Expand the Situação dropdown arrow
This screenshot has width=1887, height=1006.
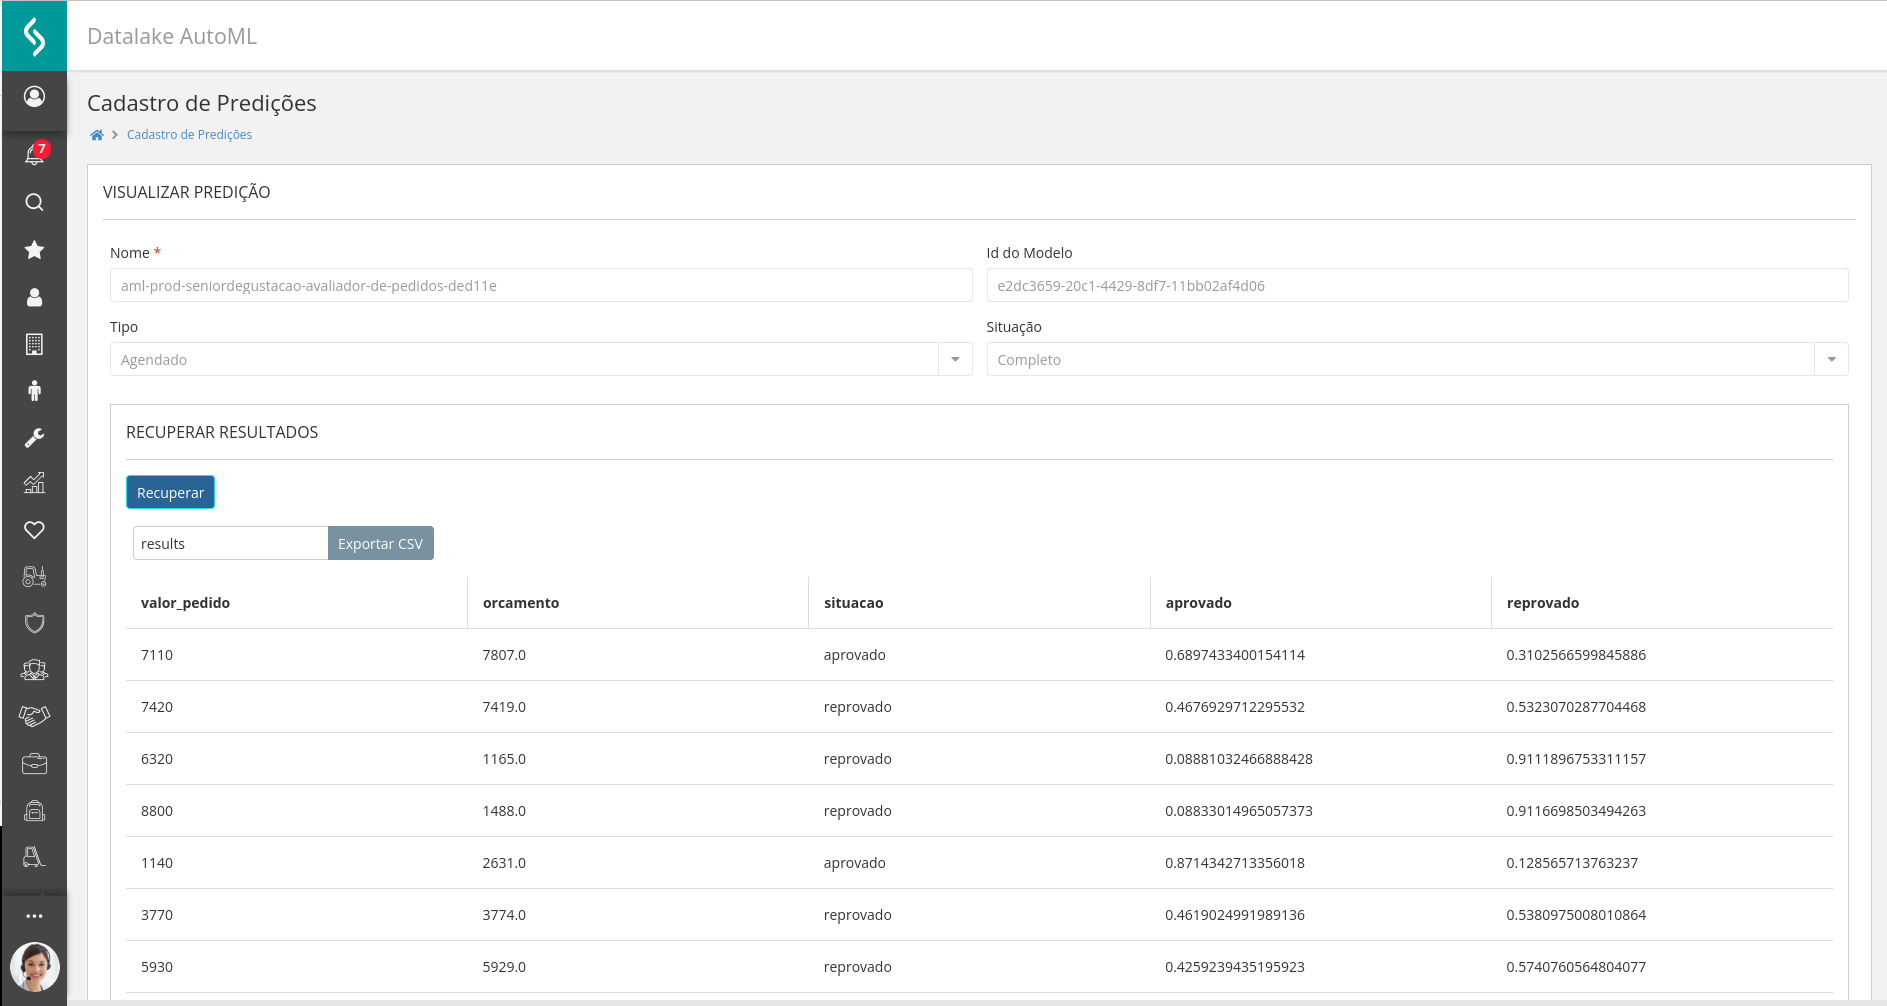click(x=1831, y=359)
